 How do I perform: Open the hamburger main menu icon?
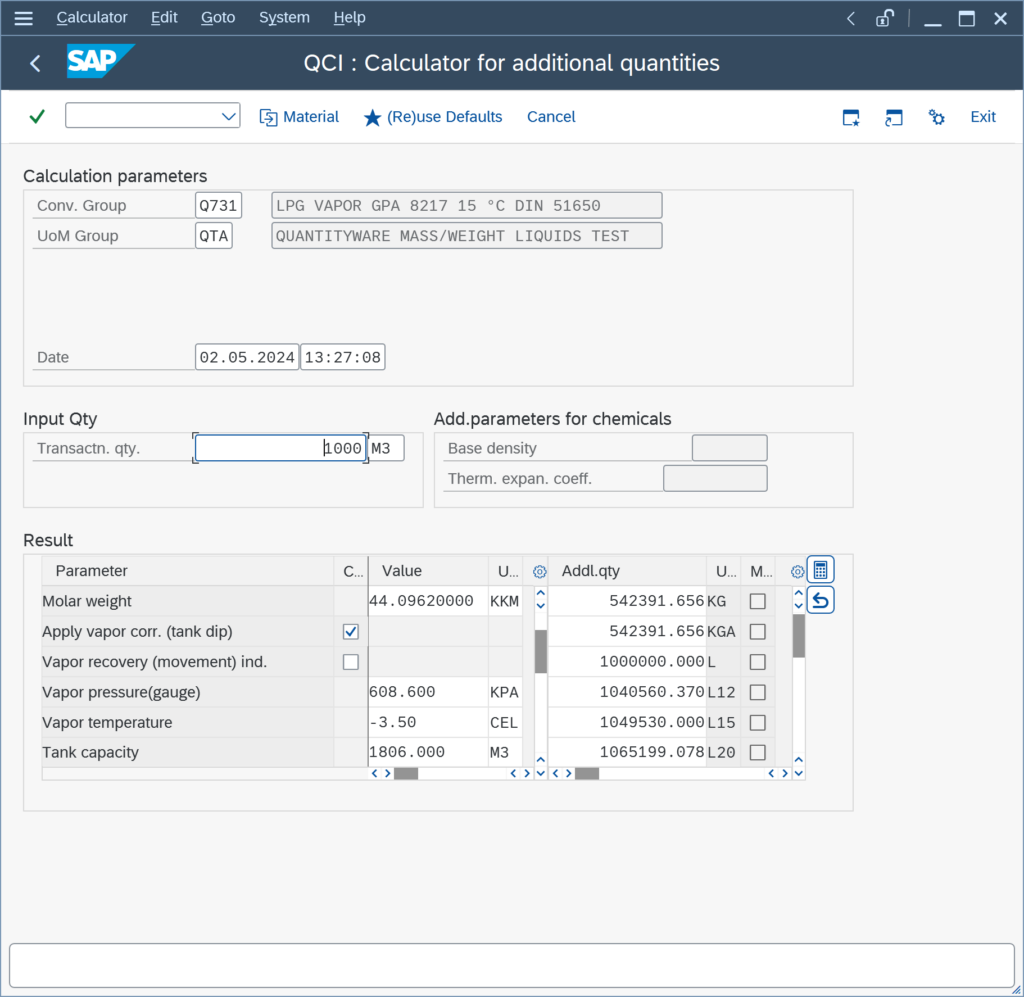tap(24, 18)
